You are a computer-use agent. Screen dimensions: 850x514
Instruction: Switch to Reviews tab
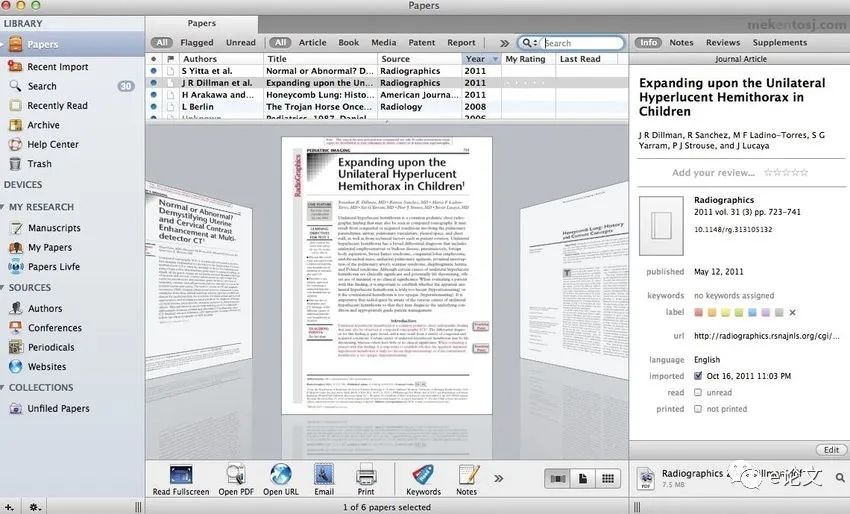[x=723, y=43]
